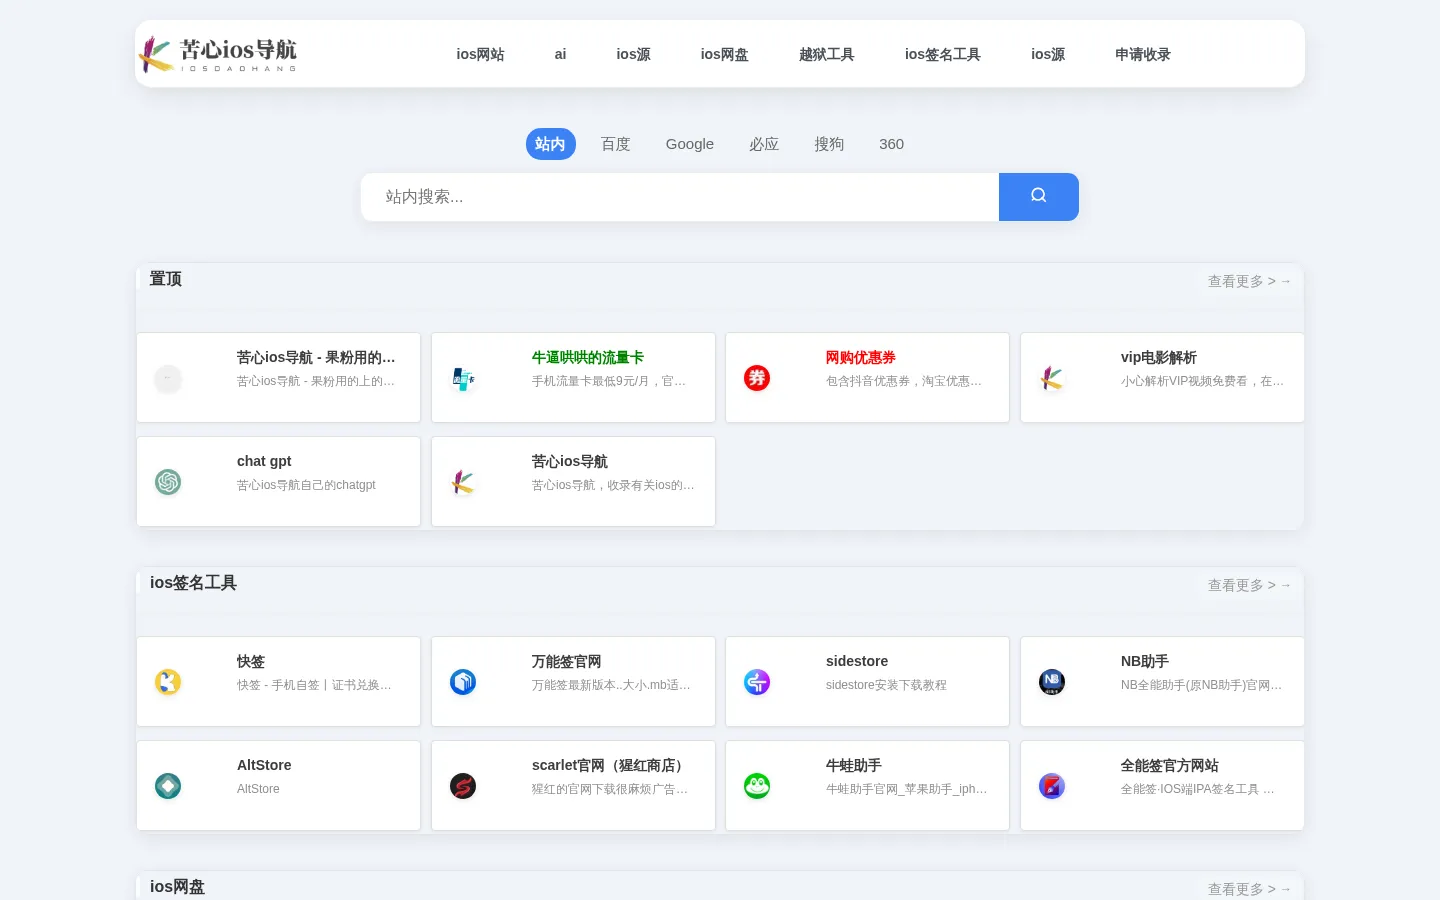Click description 万能签最新版本..大小.mb适
The image size is (1440, 900).
pyautogui.click(x=611, y=685)
